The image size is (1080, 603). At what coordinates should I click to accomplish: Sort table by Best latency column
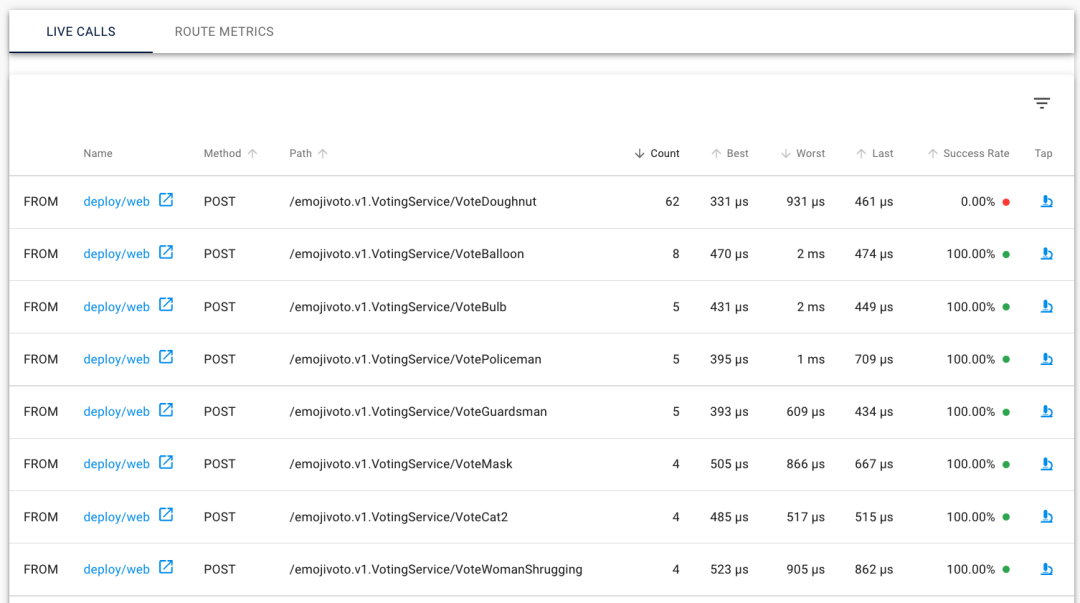tap(729, 153)
